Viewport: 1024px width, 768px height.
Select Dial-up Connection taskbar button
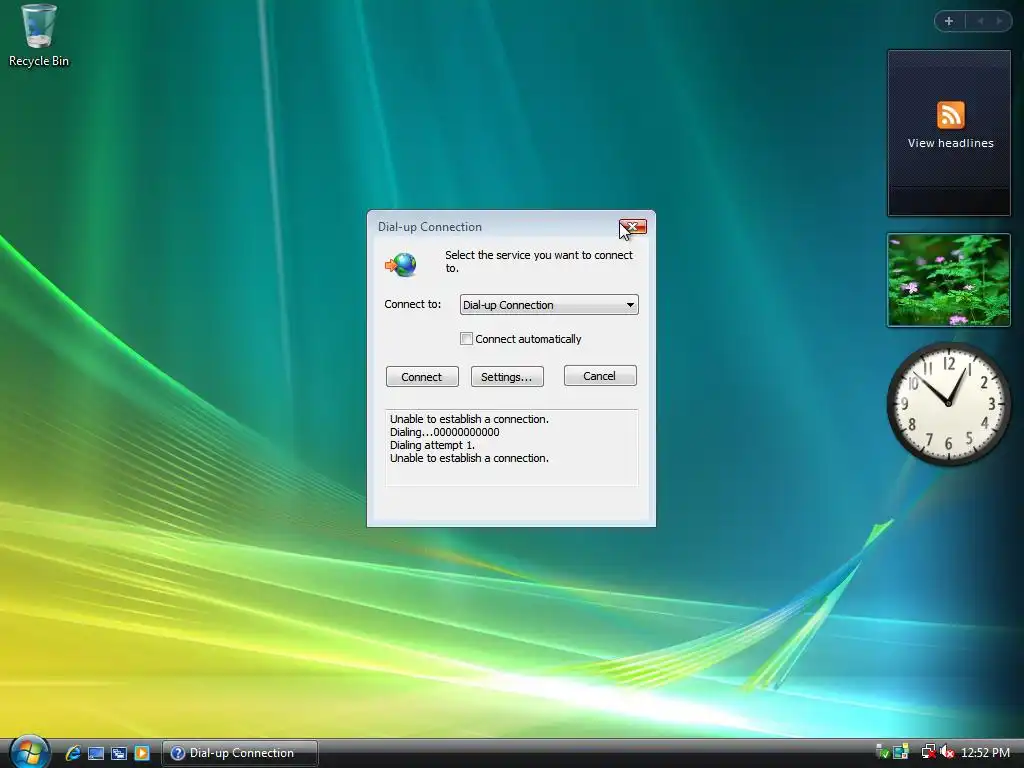[240, 753]
